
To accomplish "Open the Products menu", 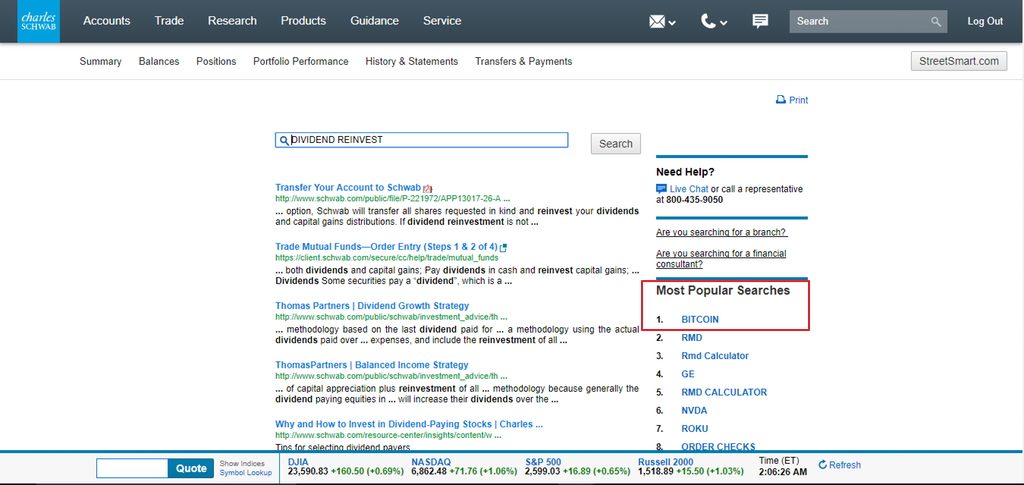I will tap(303, 21).
